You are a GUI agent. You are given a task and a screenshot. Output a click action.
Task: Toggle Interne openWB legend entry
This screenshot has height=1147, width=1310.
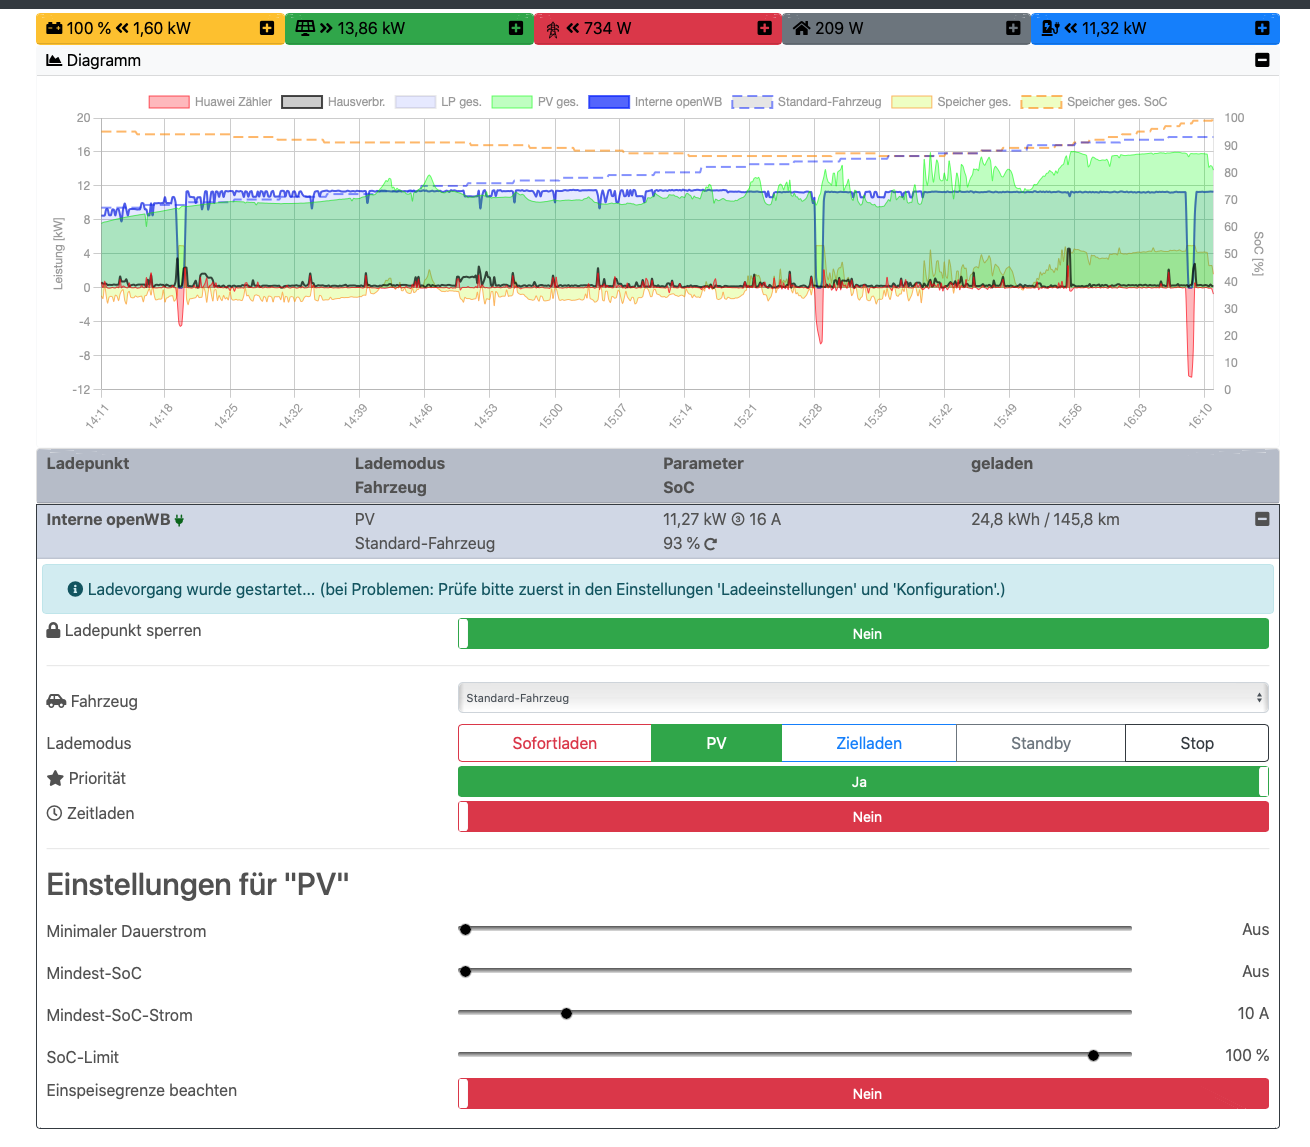(655, 102)
